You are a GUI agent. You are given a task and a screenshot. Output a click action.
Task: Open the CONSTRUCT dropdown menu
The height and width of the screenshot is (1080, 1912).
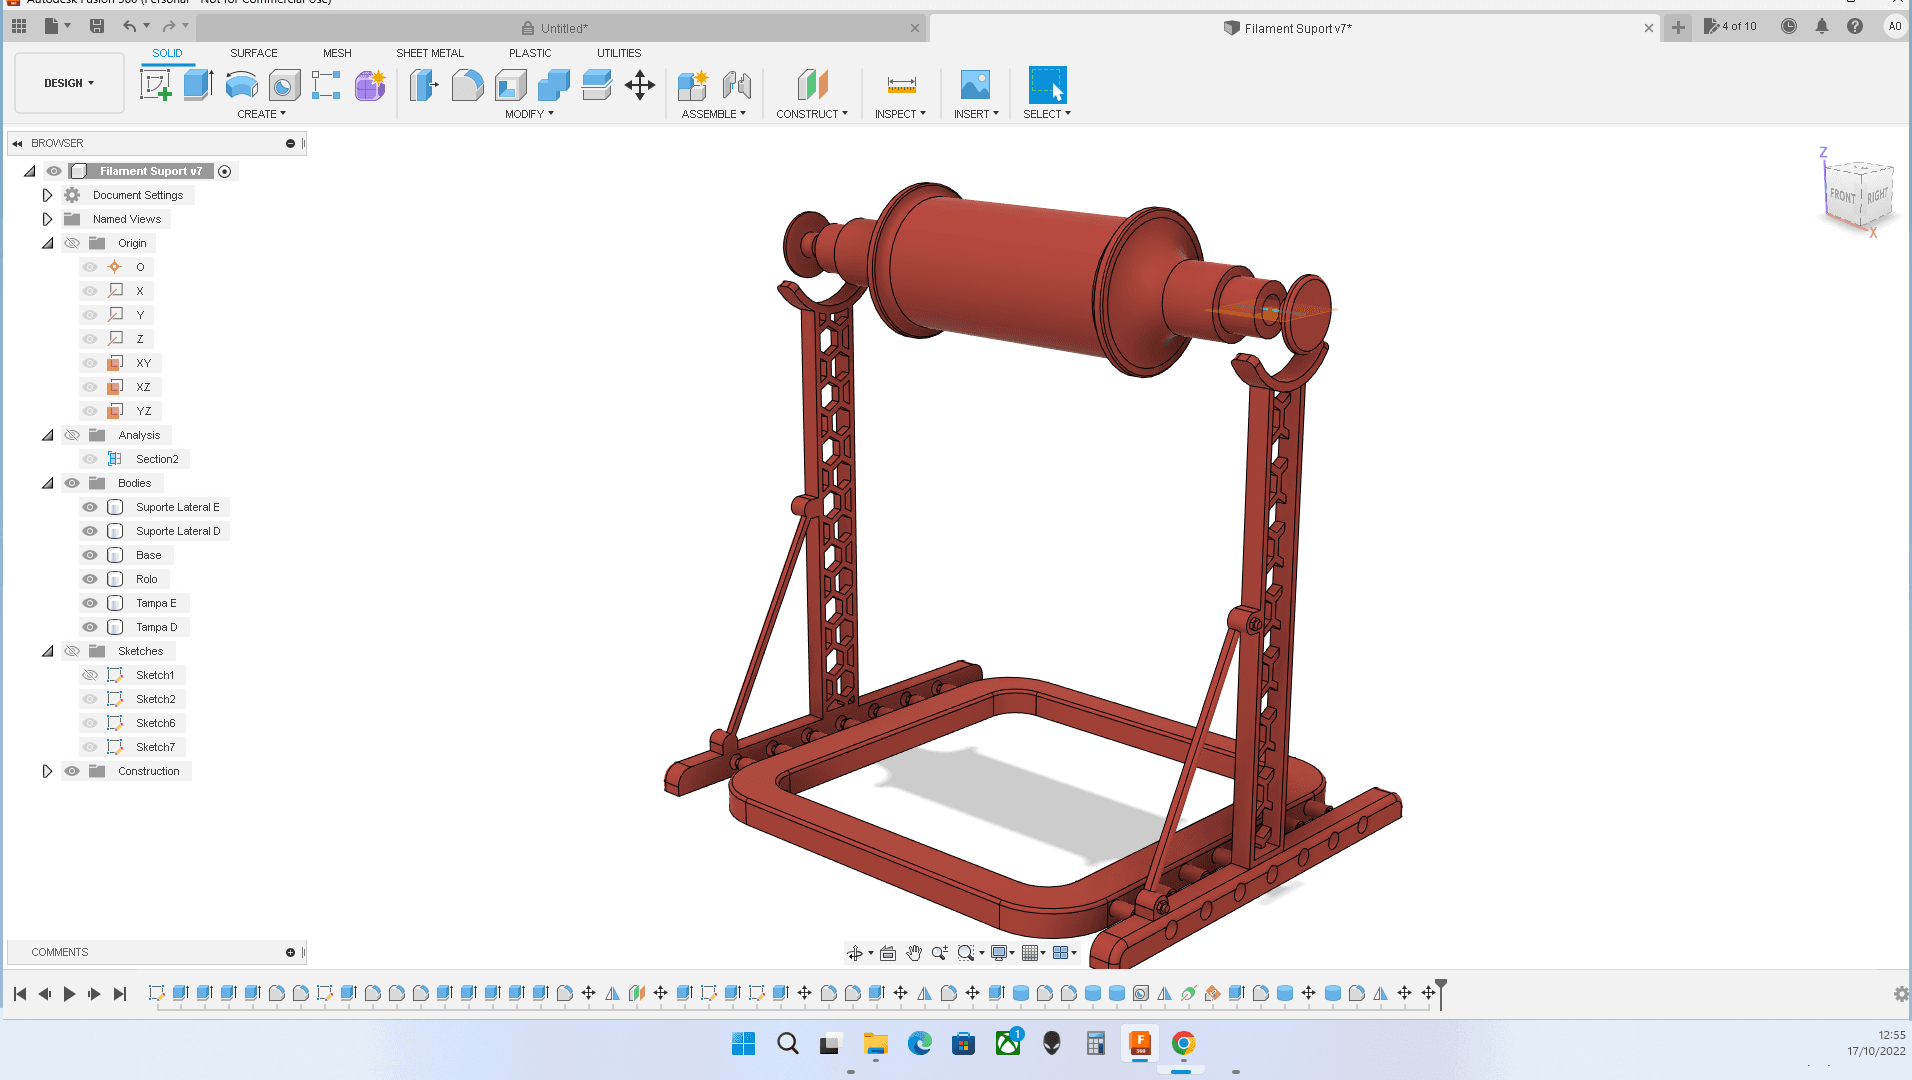(812, 114)
